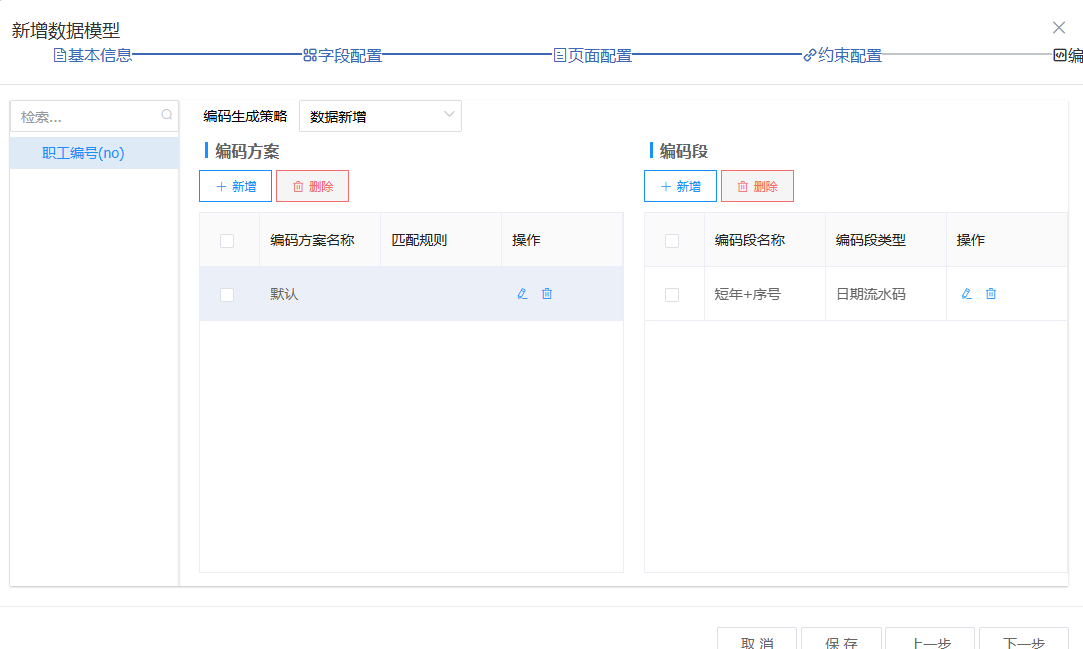Open the 编码生成策略 dropdown

coord(380,116)
